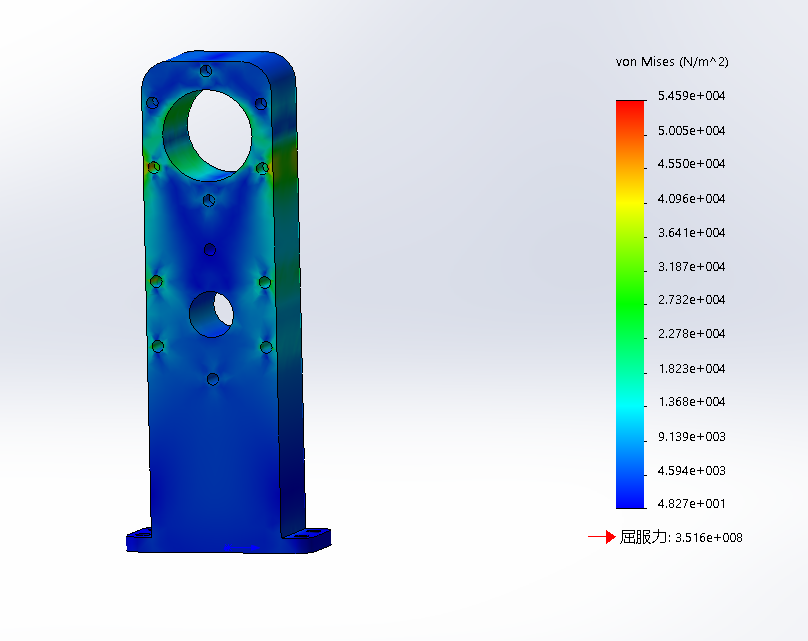Image resolution: width=808 pixels, height=641 pixels.
Task: Select the 5.005e+004 legend value
Action: click(692, 131)
